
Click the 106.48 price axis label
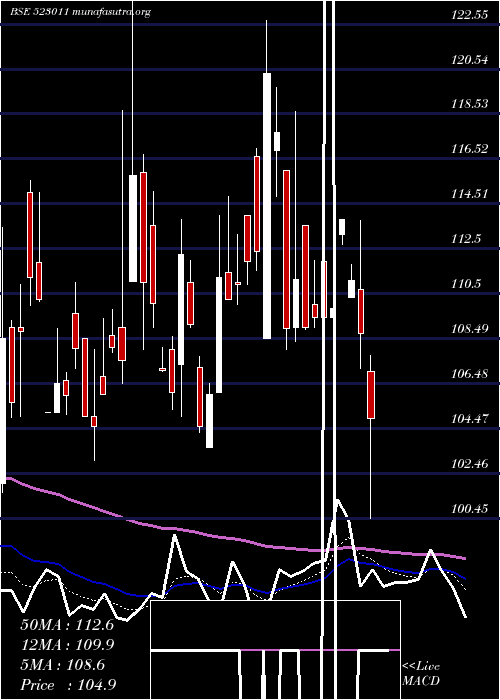point(469,374)
